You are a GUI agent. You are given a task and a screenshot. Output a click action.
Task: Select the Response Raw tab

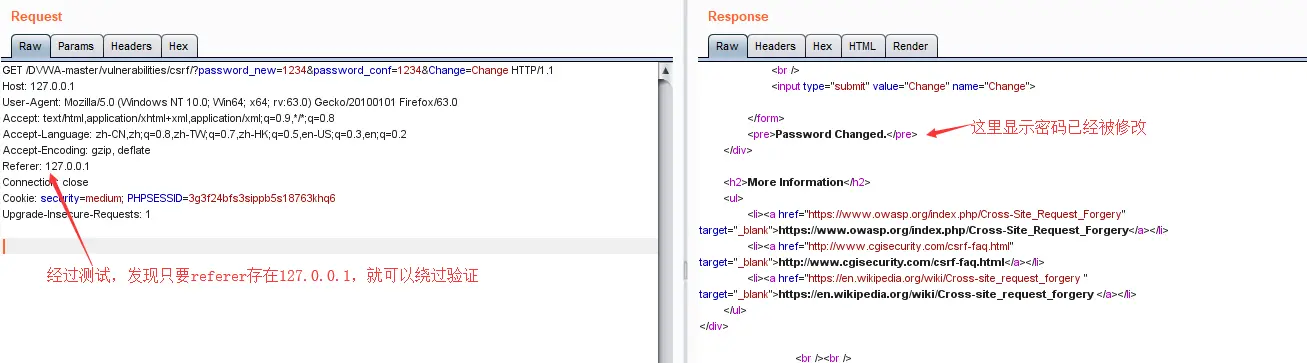click(x=727, y=46)
